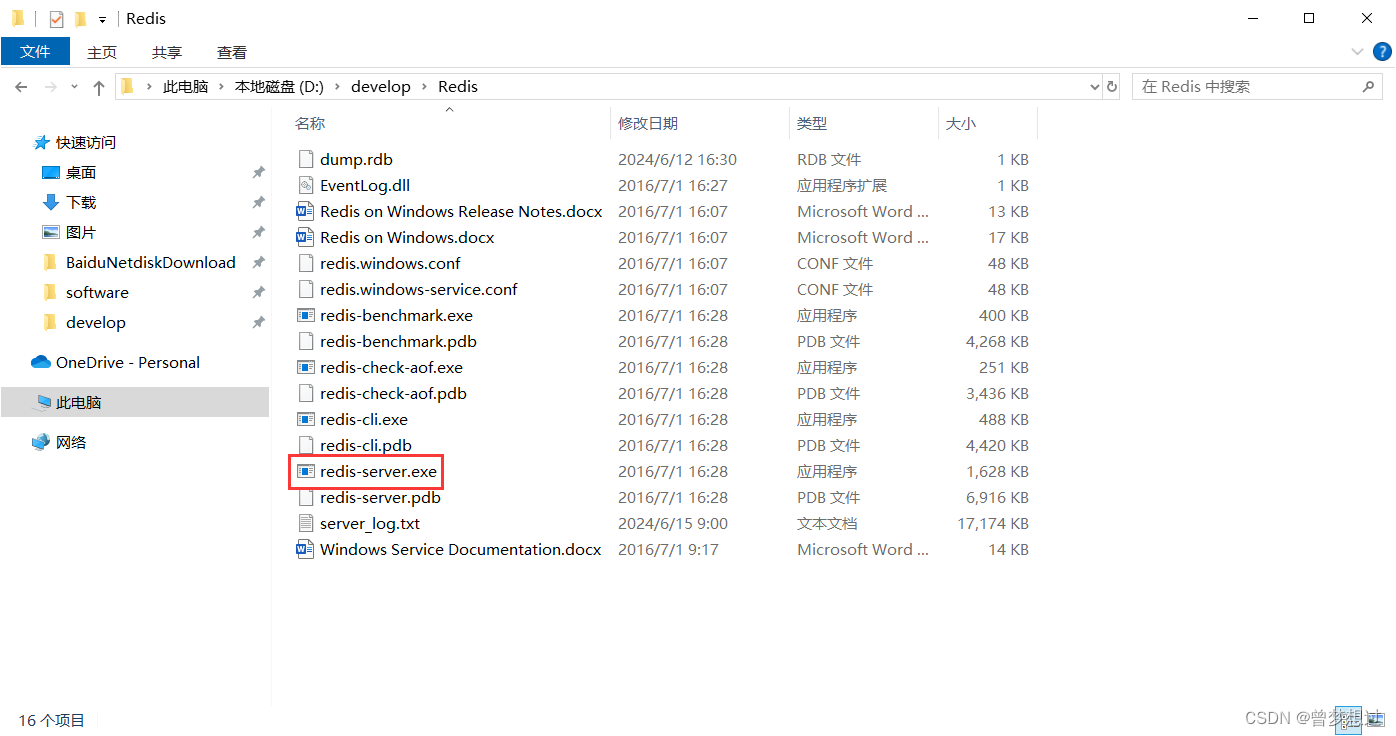Click the properties checkmark quick access icon
The width and height of the screenshot is (1396, 736).
56,19
